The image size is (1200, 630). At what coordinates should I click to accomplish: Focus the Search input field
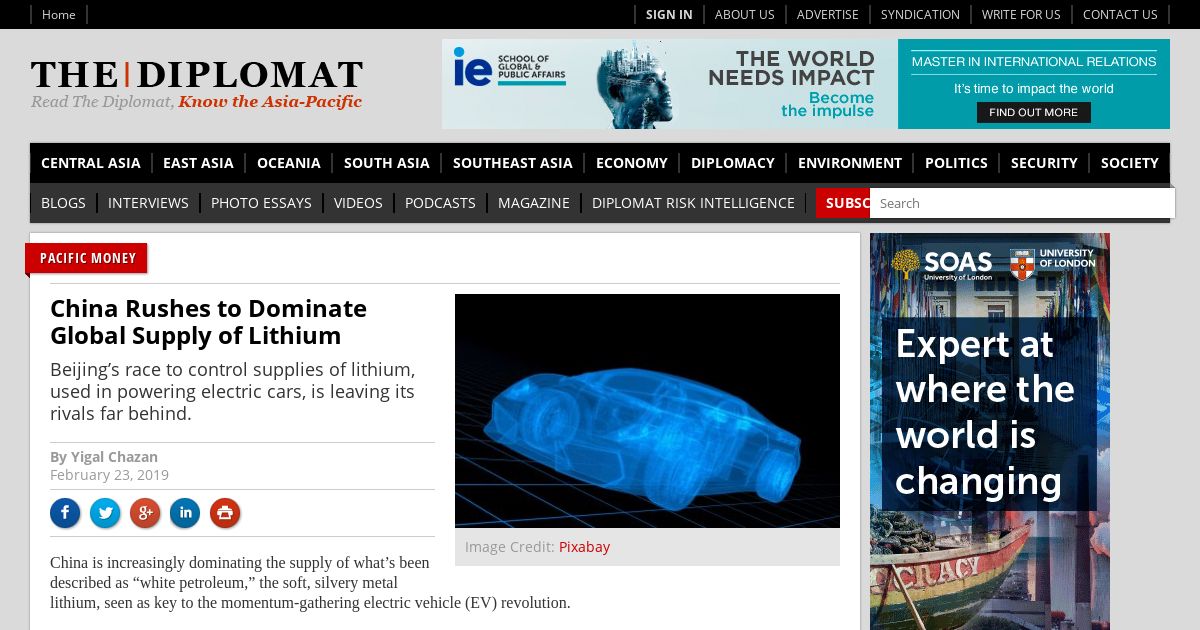1022,203
